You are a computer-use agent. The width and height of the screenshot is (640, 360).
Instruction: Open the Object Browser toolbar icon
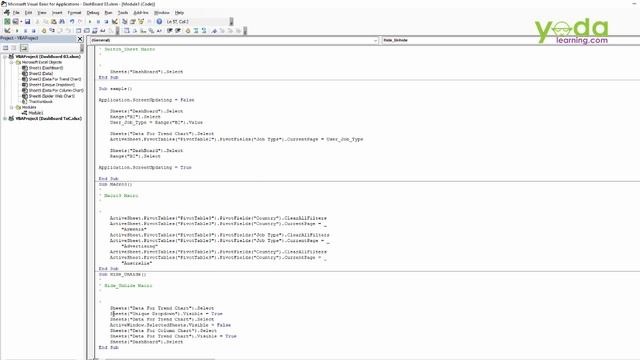coord(141,21)
